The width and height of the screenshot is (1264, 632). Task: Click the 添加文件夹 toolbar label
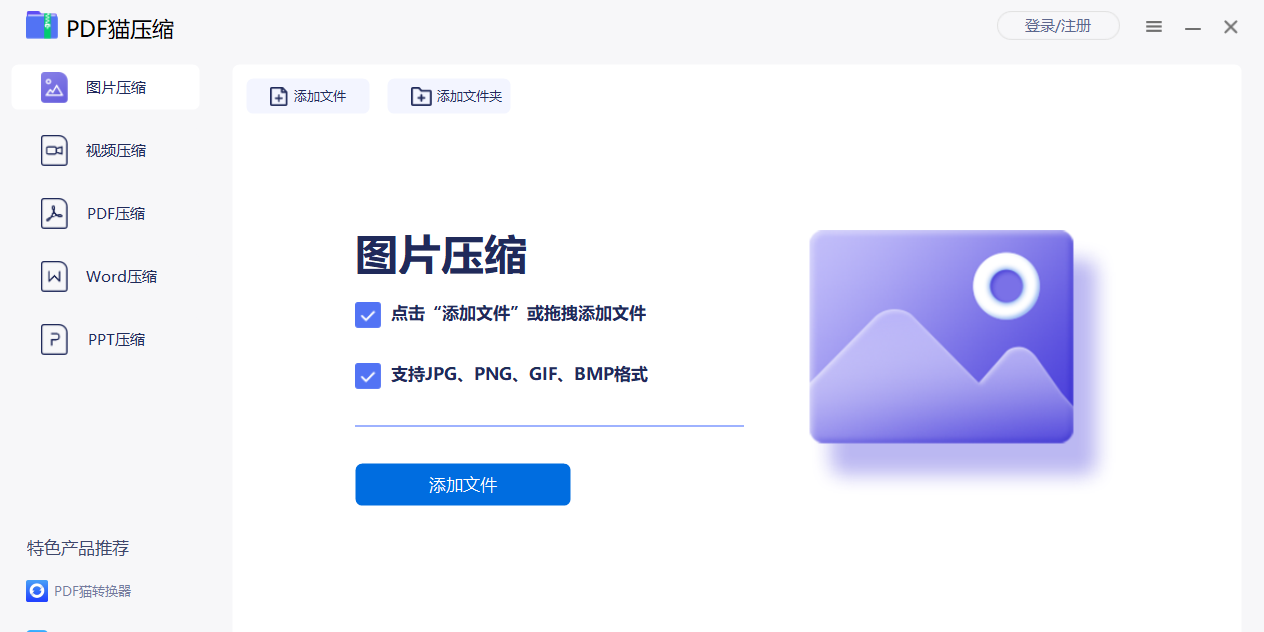[469, 97]
